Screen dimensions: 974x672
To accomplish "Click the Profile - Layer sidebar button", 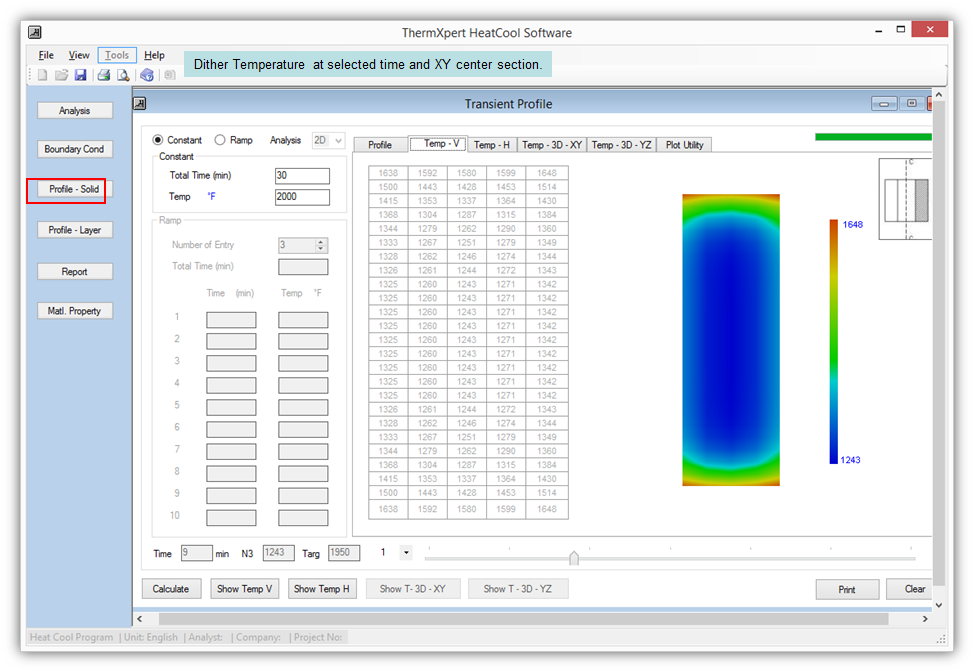I will tap(75, 230).
